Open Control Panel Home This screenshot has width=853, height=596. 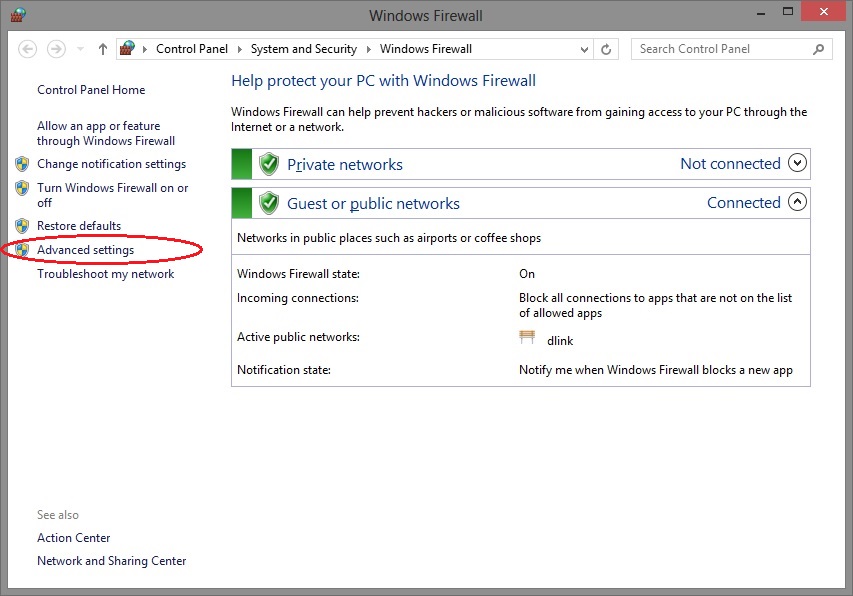(x=91, y=90)
